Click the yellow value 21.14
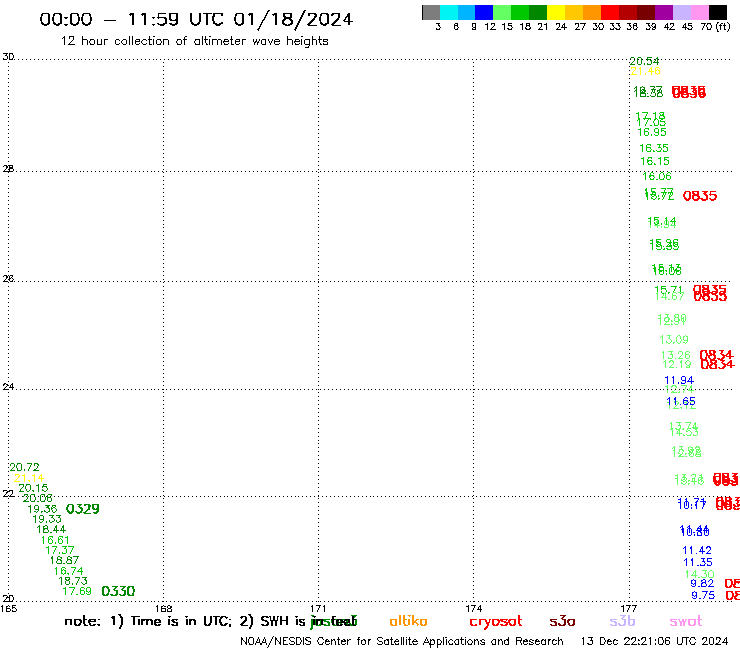Viewport: 740px width, 650px height. click(x=29, y=478)
